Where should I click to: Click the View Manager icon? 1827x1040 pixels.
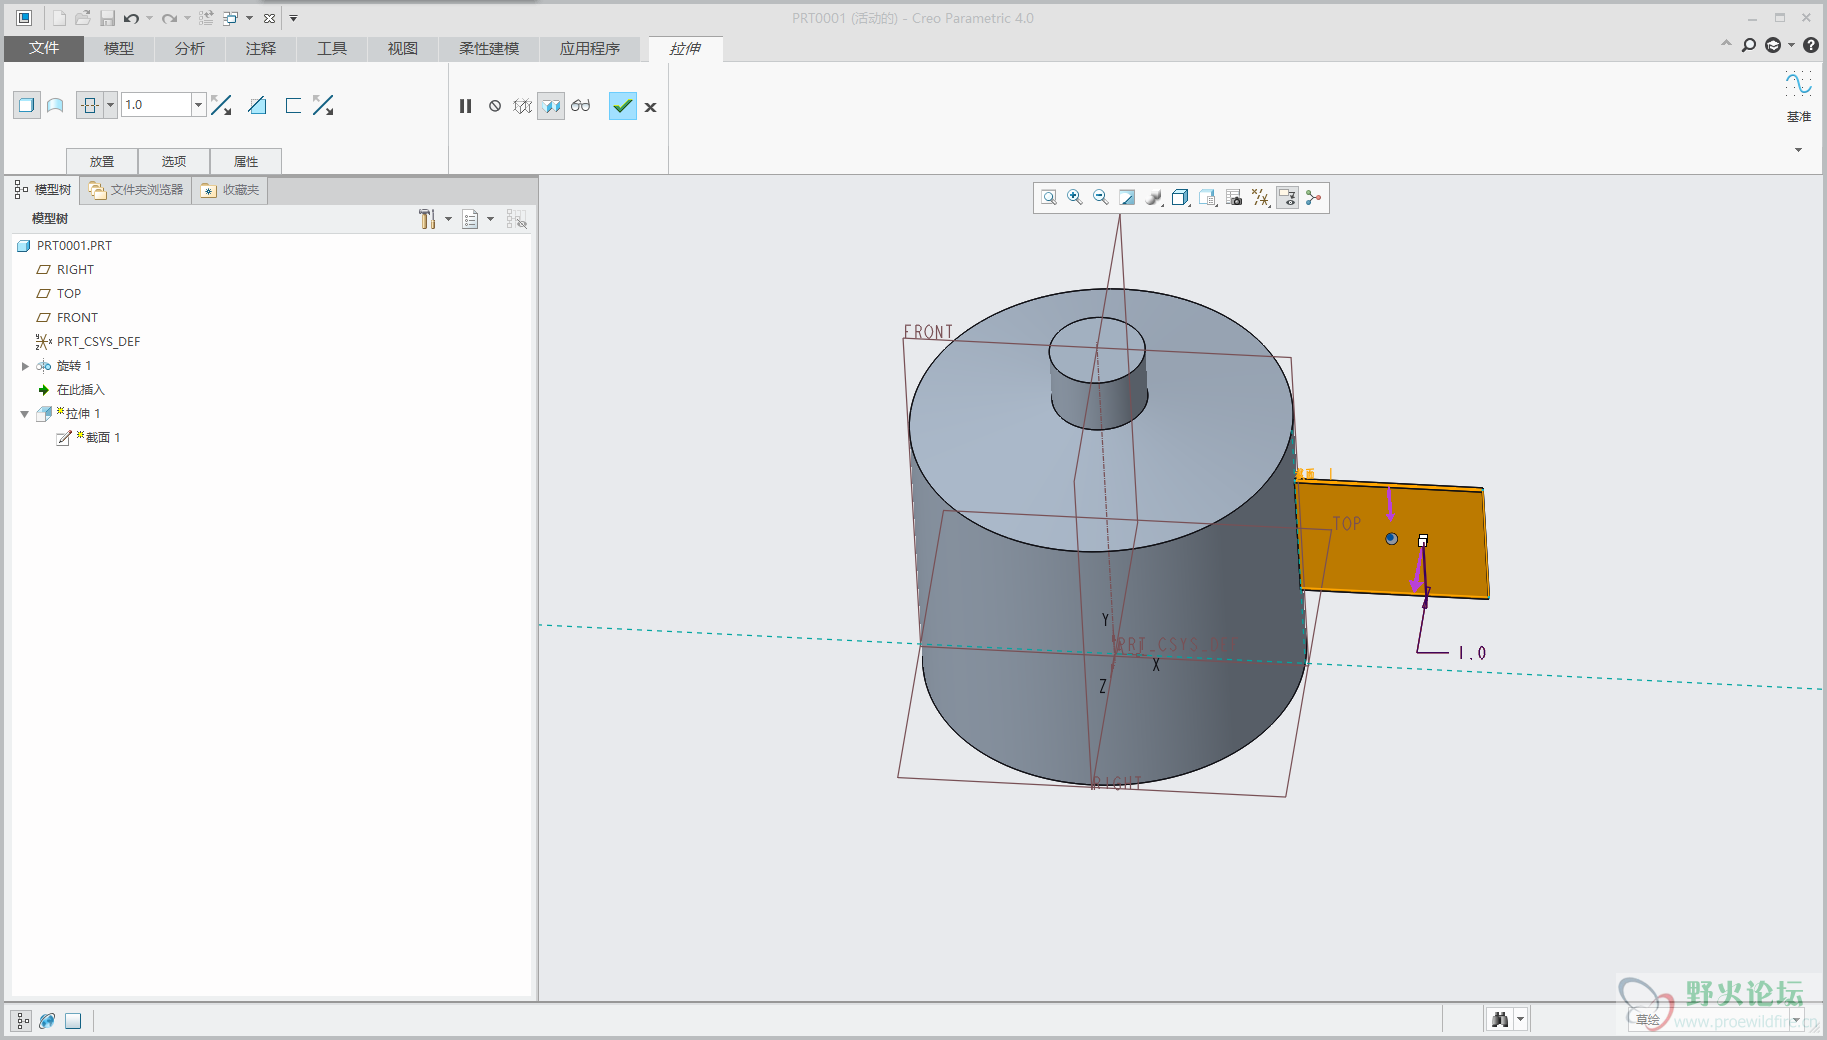pos(1234,198)
